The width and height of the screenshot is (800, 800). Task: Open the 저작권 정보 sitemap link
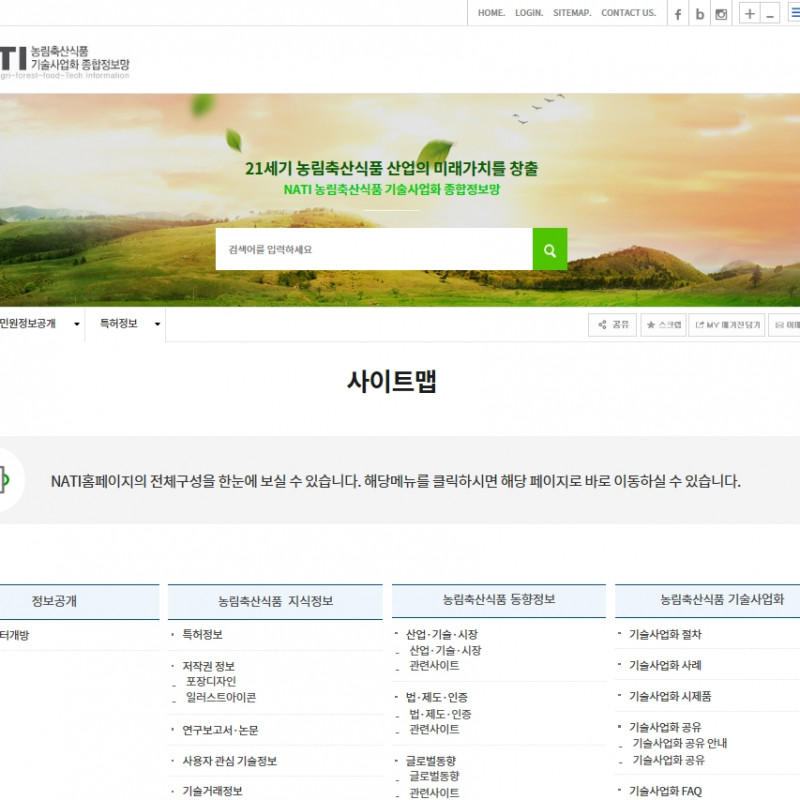(x=208, y=666)
